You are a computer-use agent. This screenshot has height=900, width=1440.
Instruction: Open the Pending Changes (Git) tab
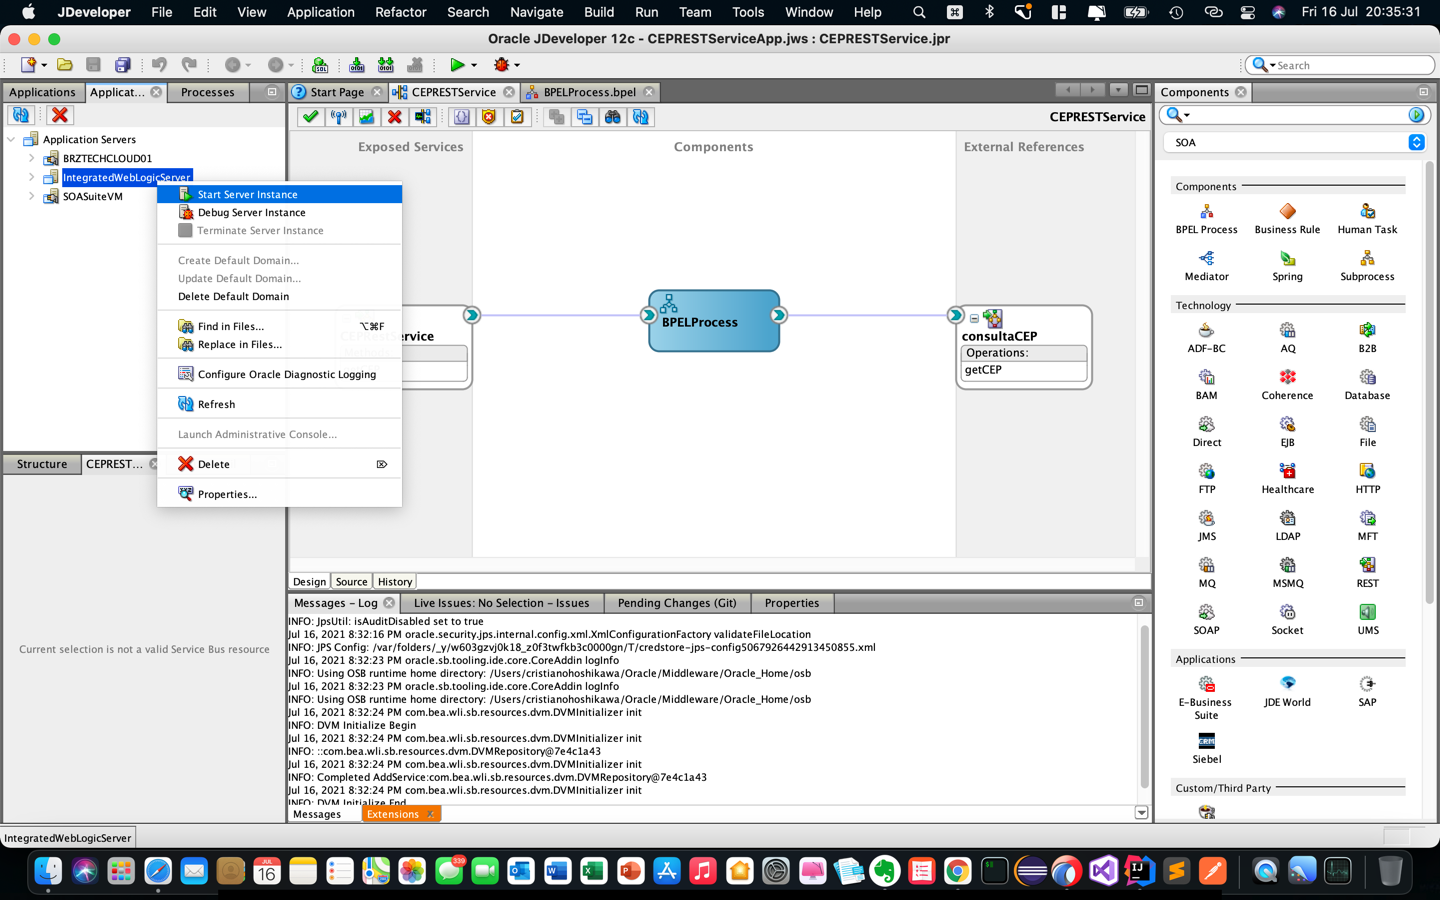click(x=677, y=603)
